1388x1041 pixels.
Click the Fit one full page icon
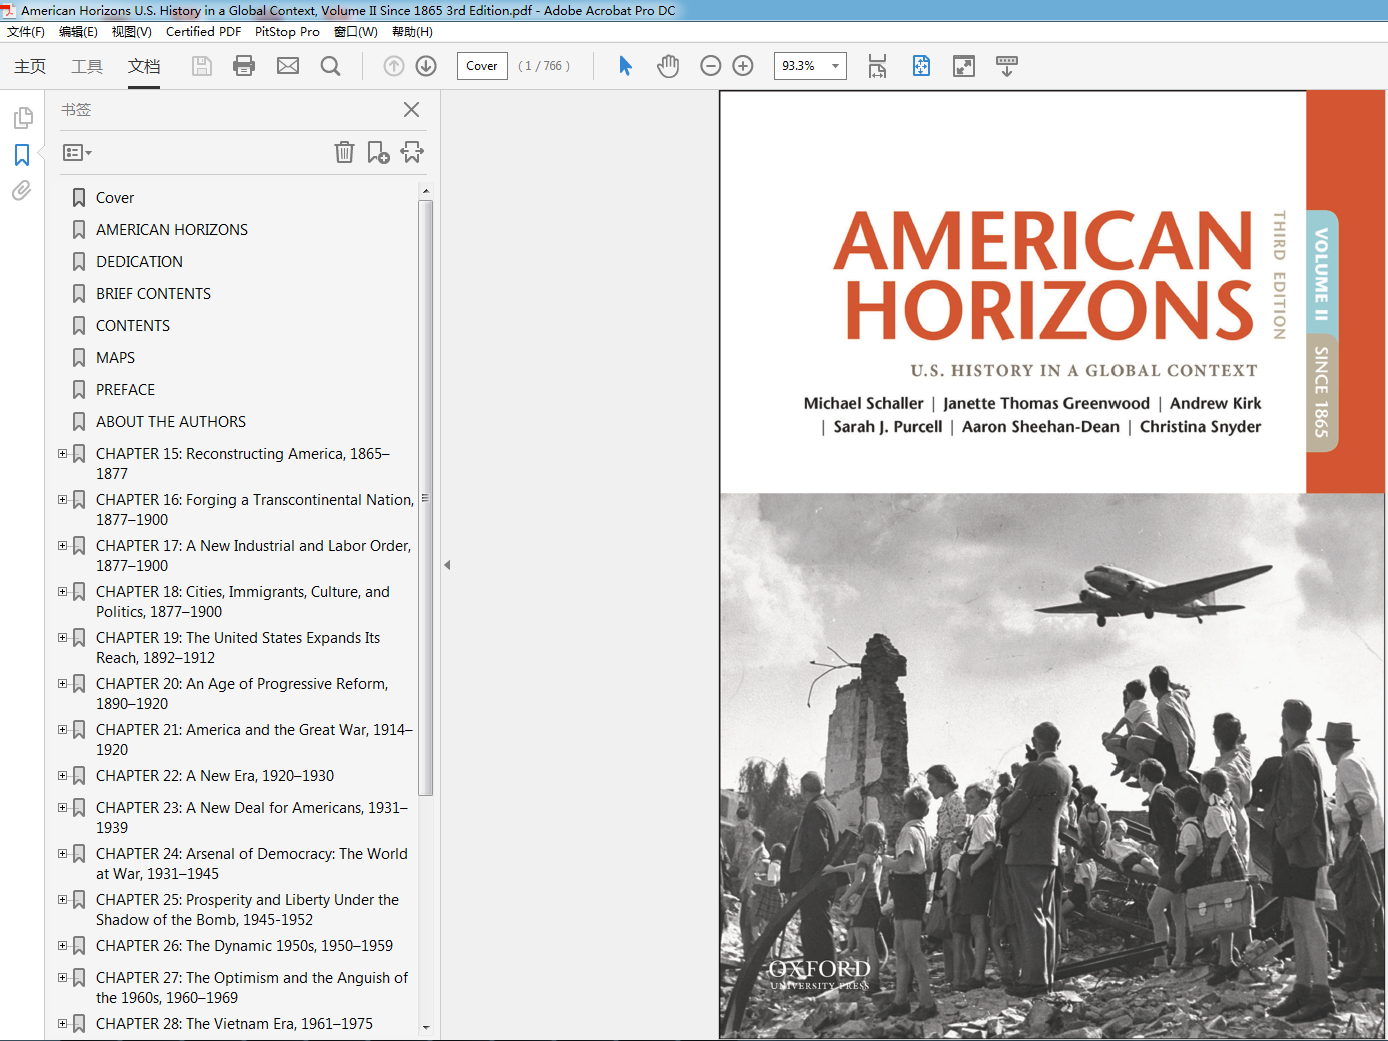click(921, 66)
